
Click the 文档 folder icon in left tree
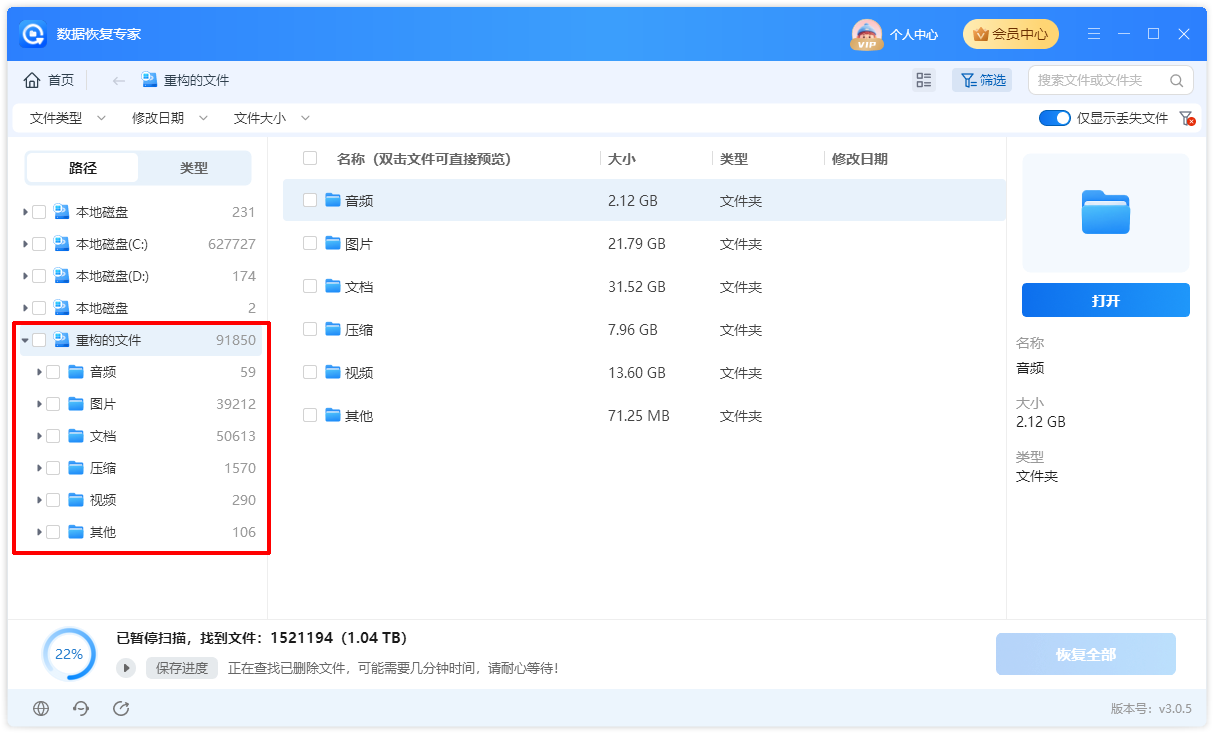76,436
